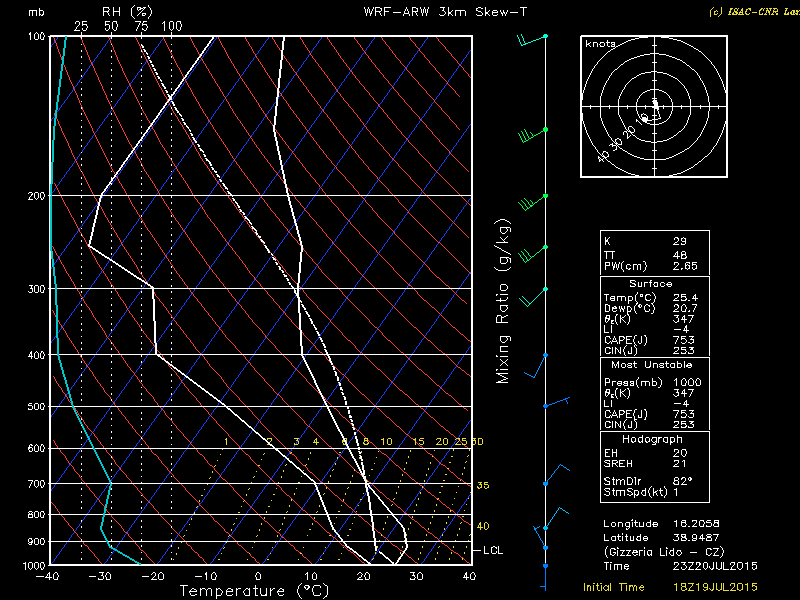Viewport: 800px width, 600px height.
Task: Click the knots label in the hodograph
Action: click(600, 44)
